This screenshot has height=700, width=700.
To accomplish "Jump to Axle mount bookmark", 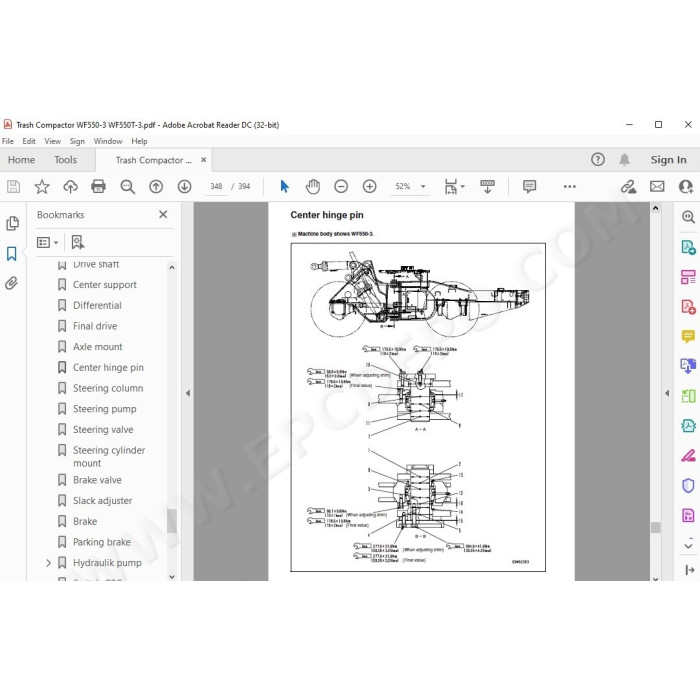I will pos(97,346).
